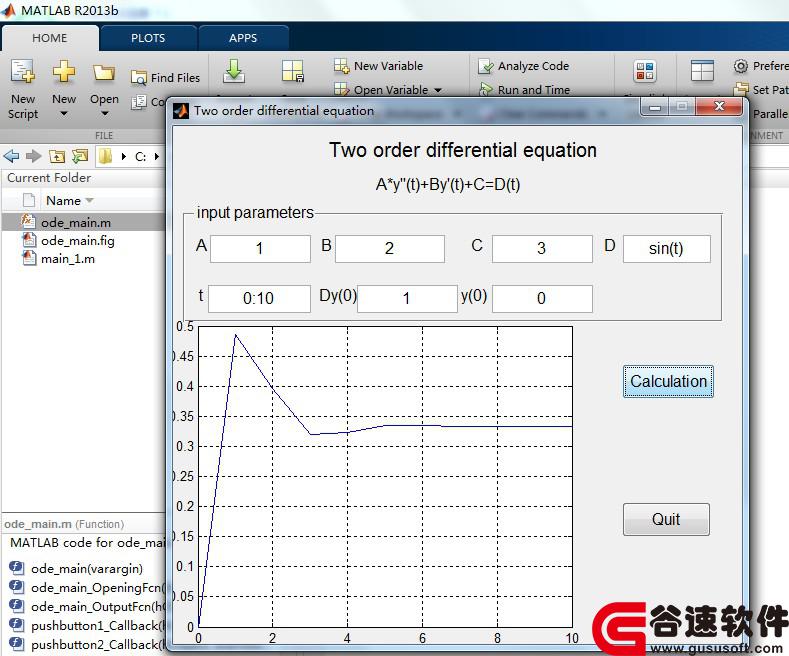Screen dimensions: 789x656
Task: Click the Set Path icon
Action: coord(741,89)
